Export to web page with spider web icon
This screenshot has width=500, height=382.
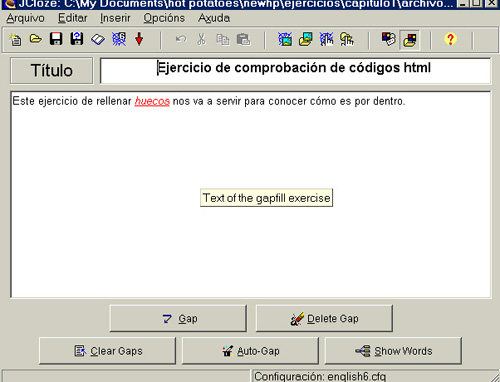pyautogui.click(x=119, y=39)
